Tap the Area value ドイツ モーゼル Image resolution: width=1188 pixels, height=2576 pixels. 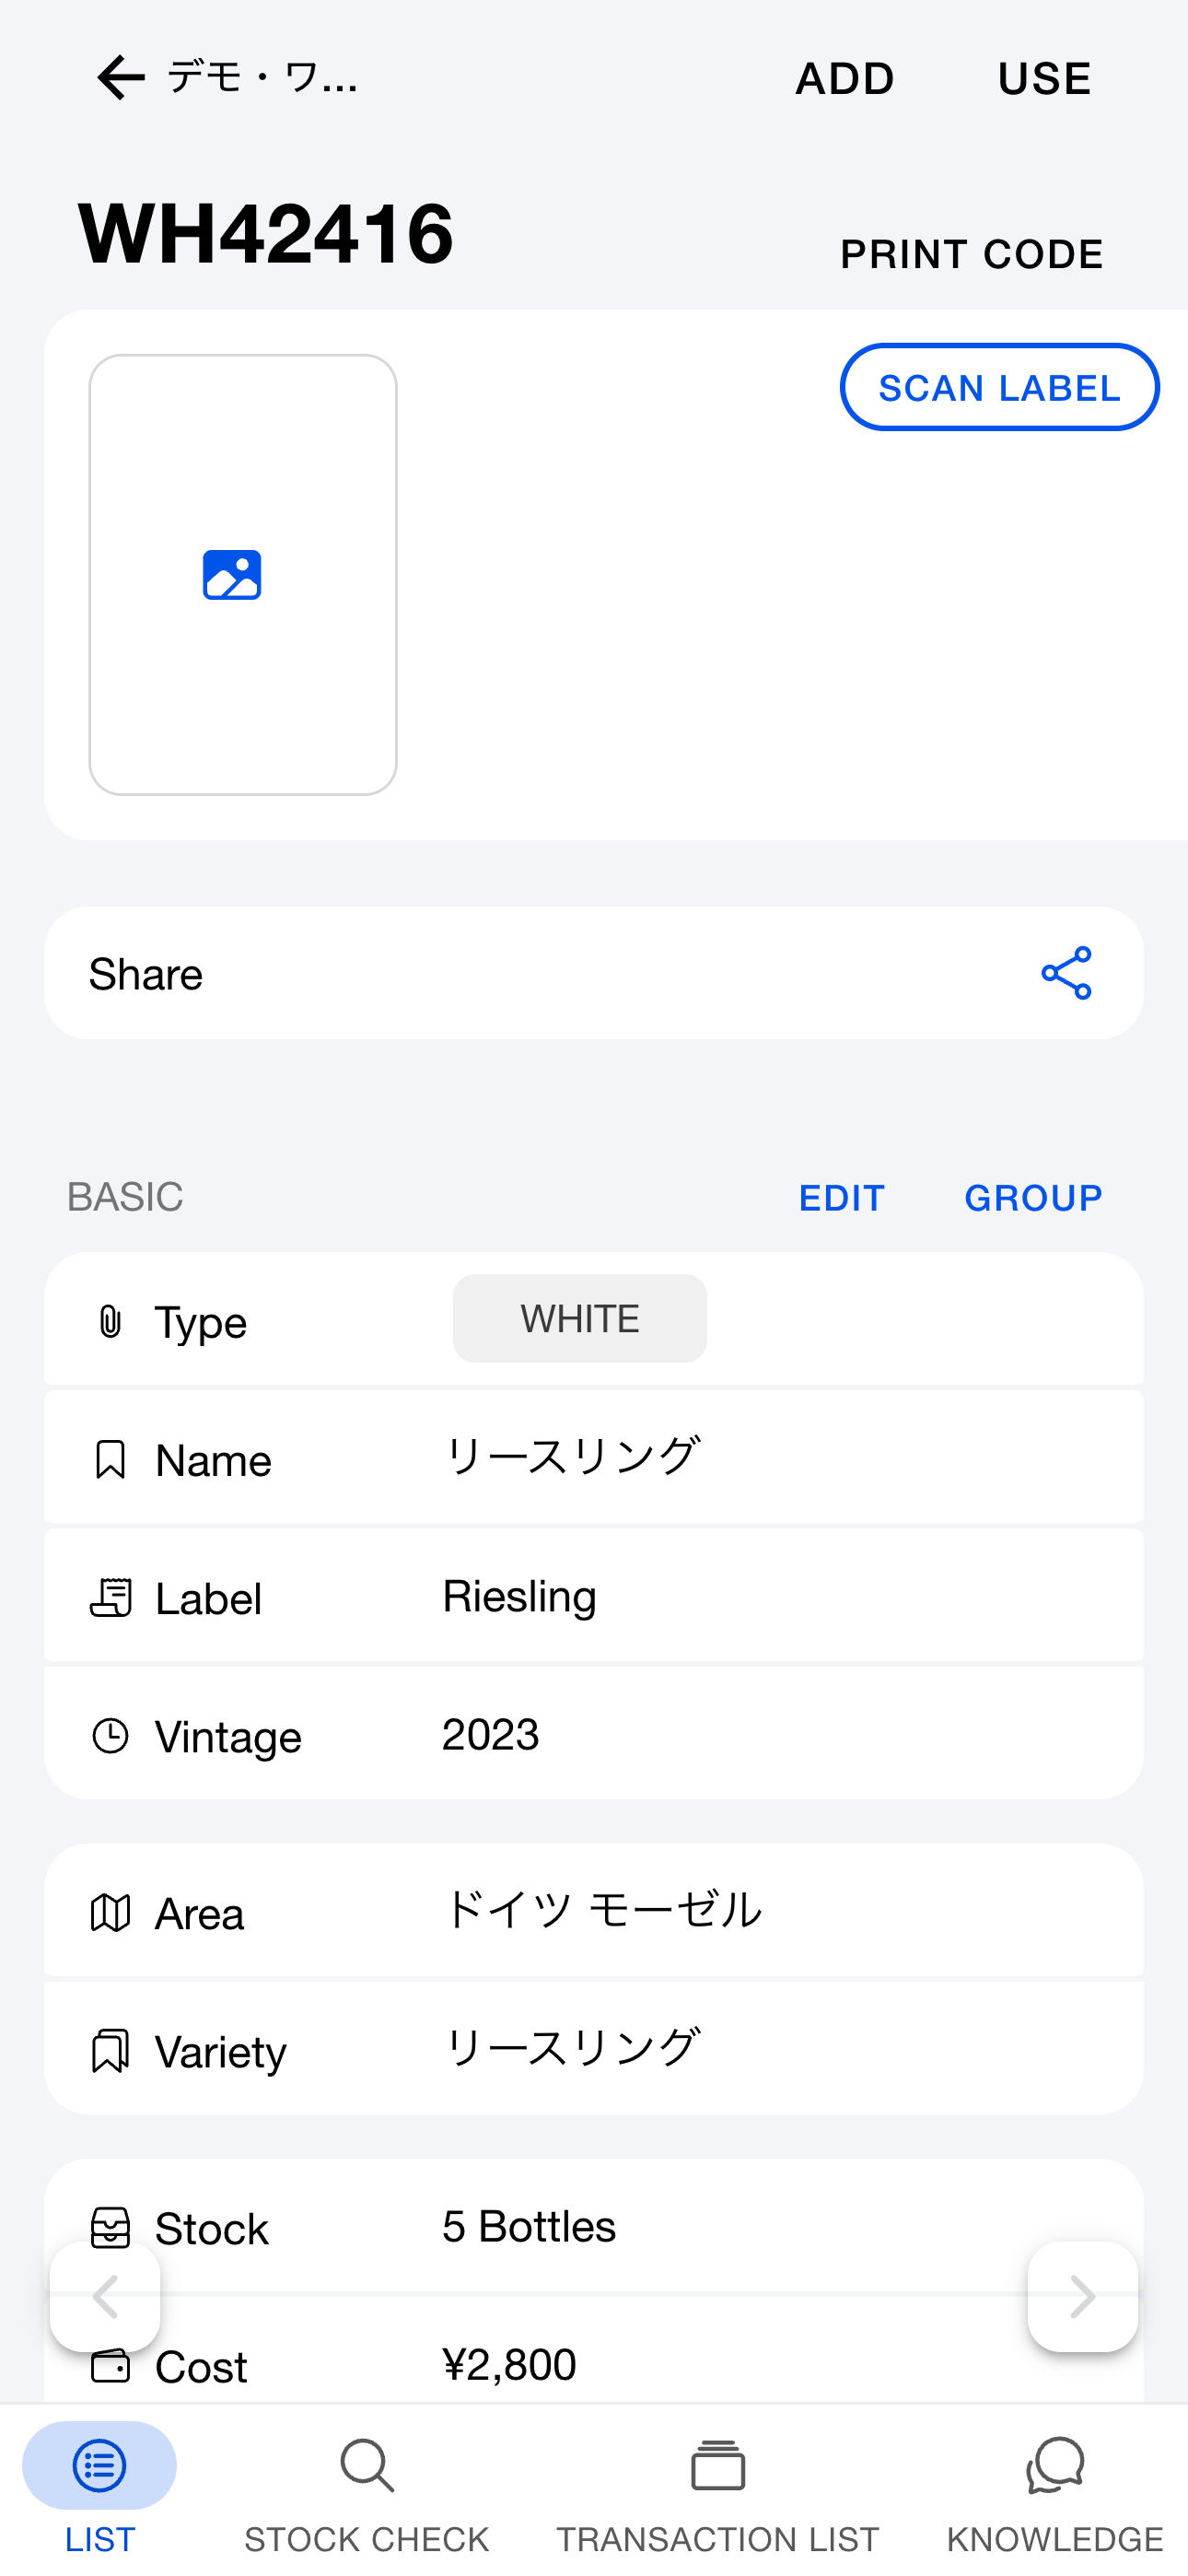click(x=602, y=1910)
